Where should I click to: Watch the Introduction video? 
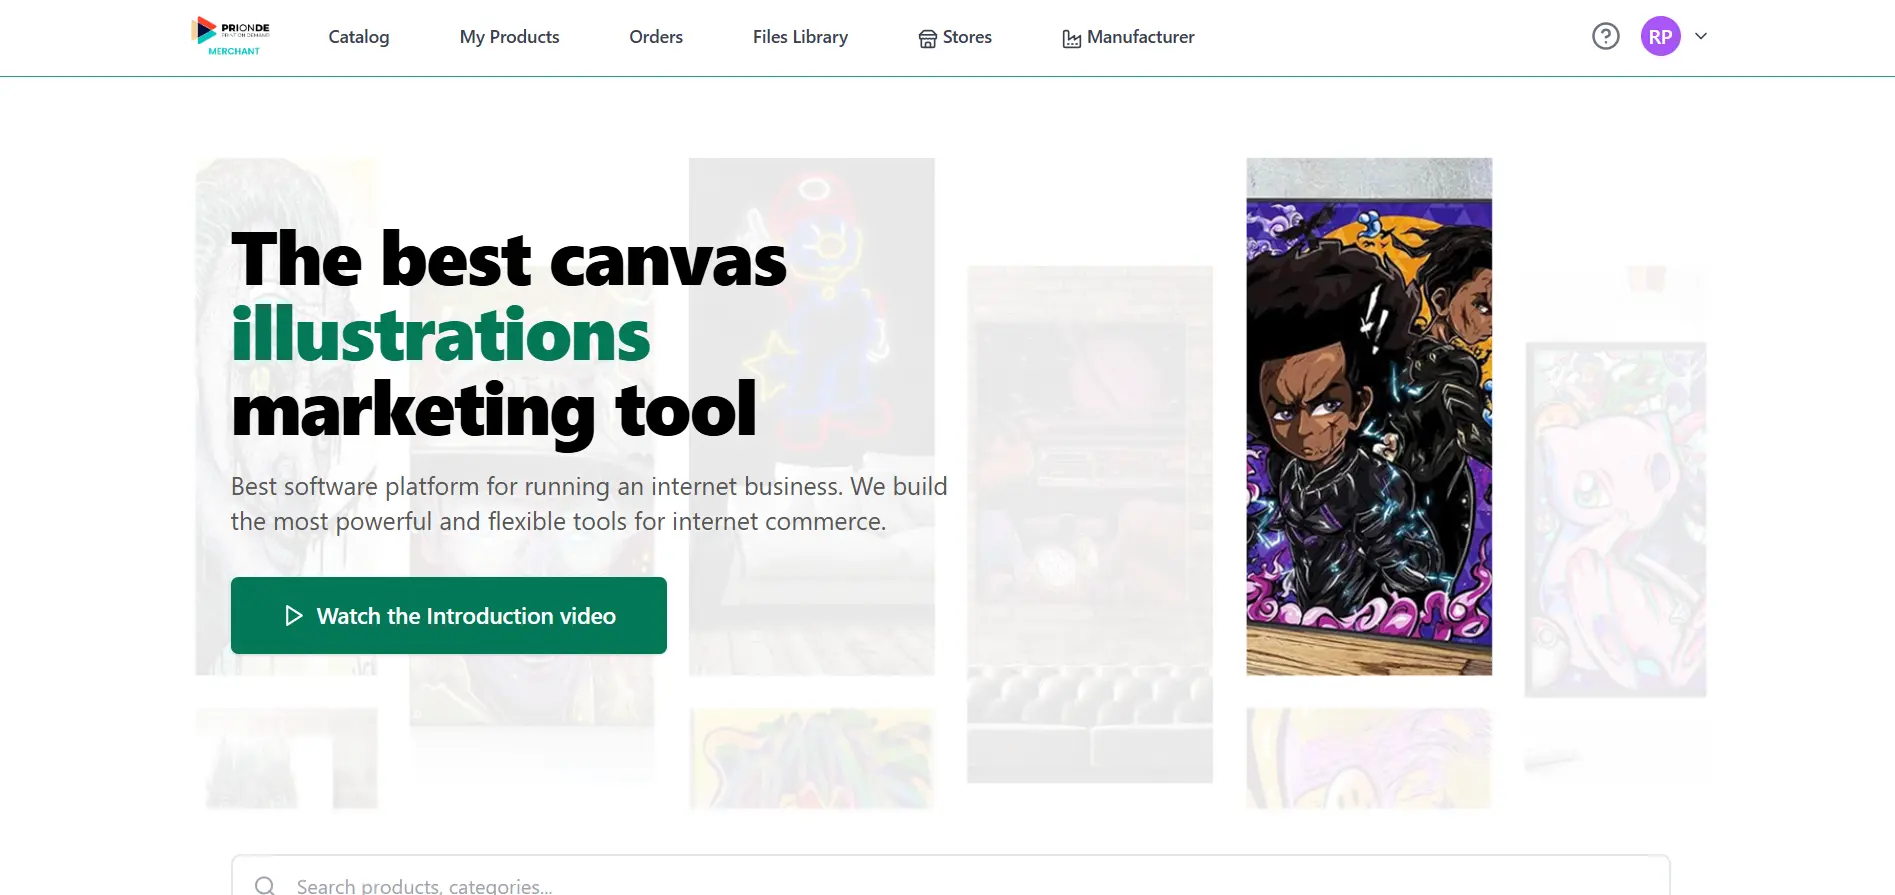point(449,615)
